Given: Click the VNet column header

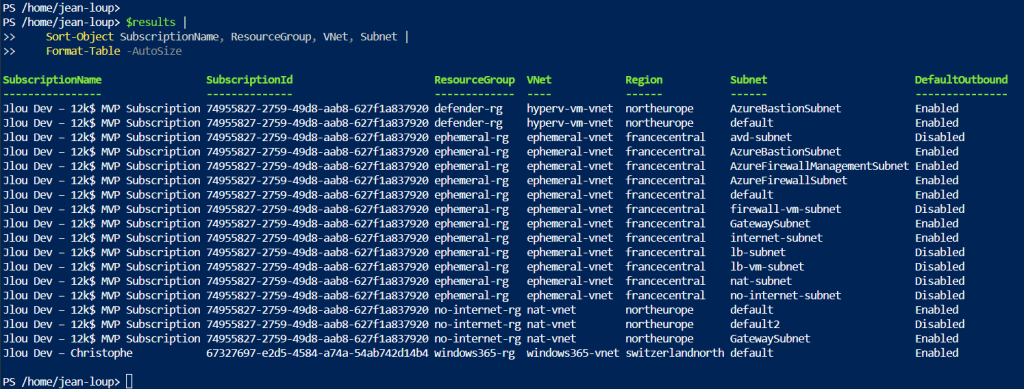Looking at the screenshot, I should pyautogui.click(x=539, y=80).
